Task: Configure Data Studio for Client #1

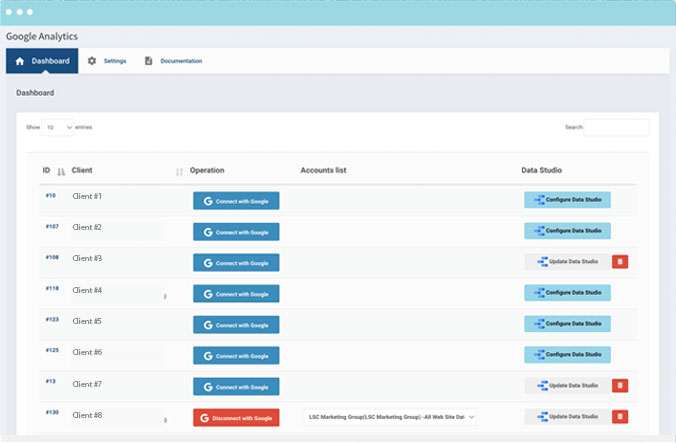Action: click(x=567, y=200)
